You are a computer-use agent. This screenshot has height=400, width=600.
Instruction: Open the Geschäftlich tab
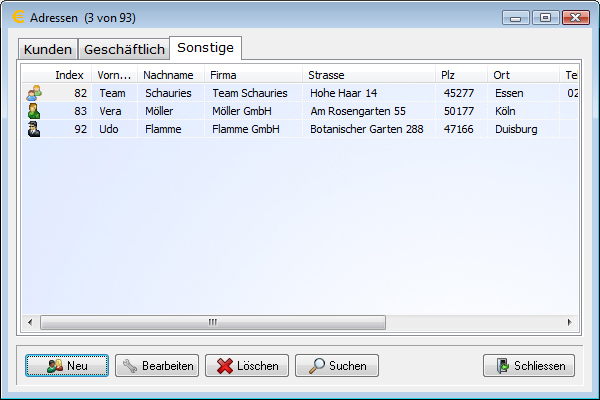[x=124, y=49]
